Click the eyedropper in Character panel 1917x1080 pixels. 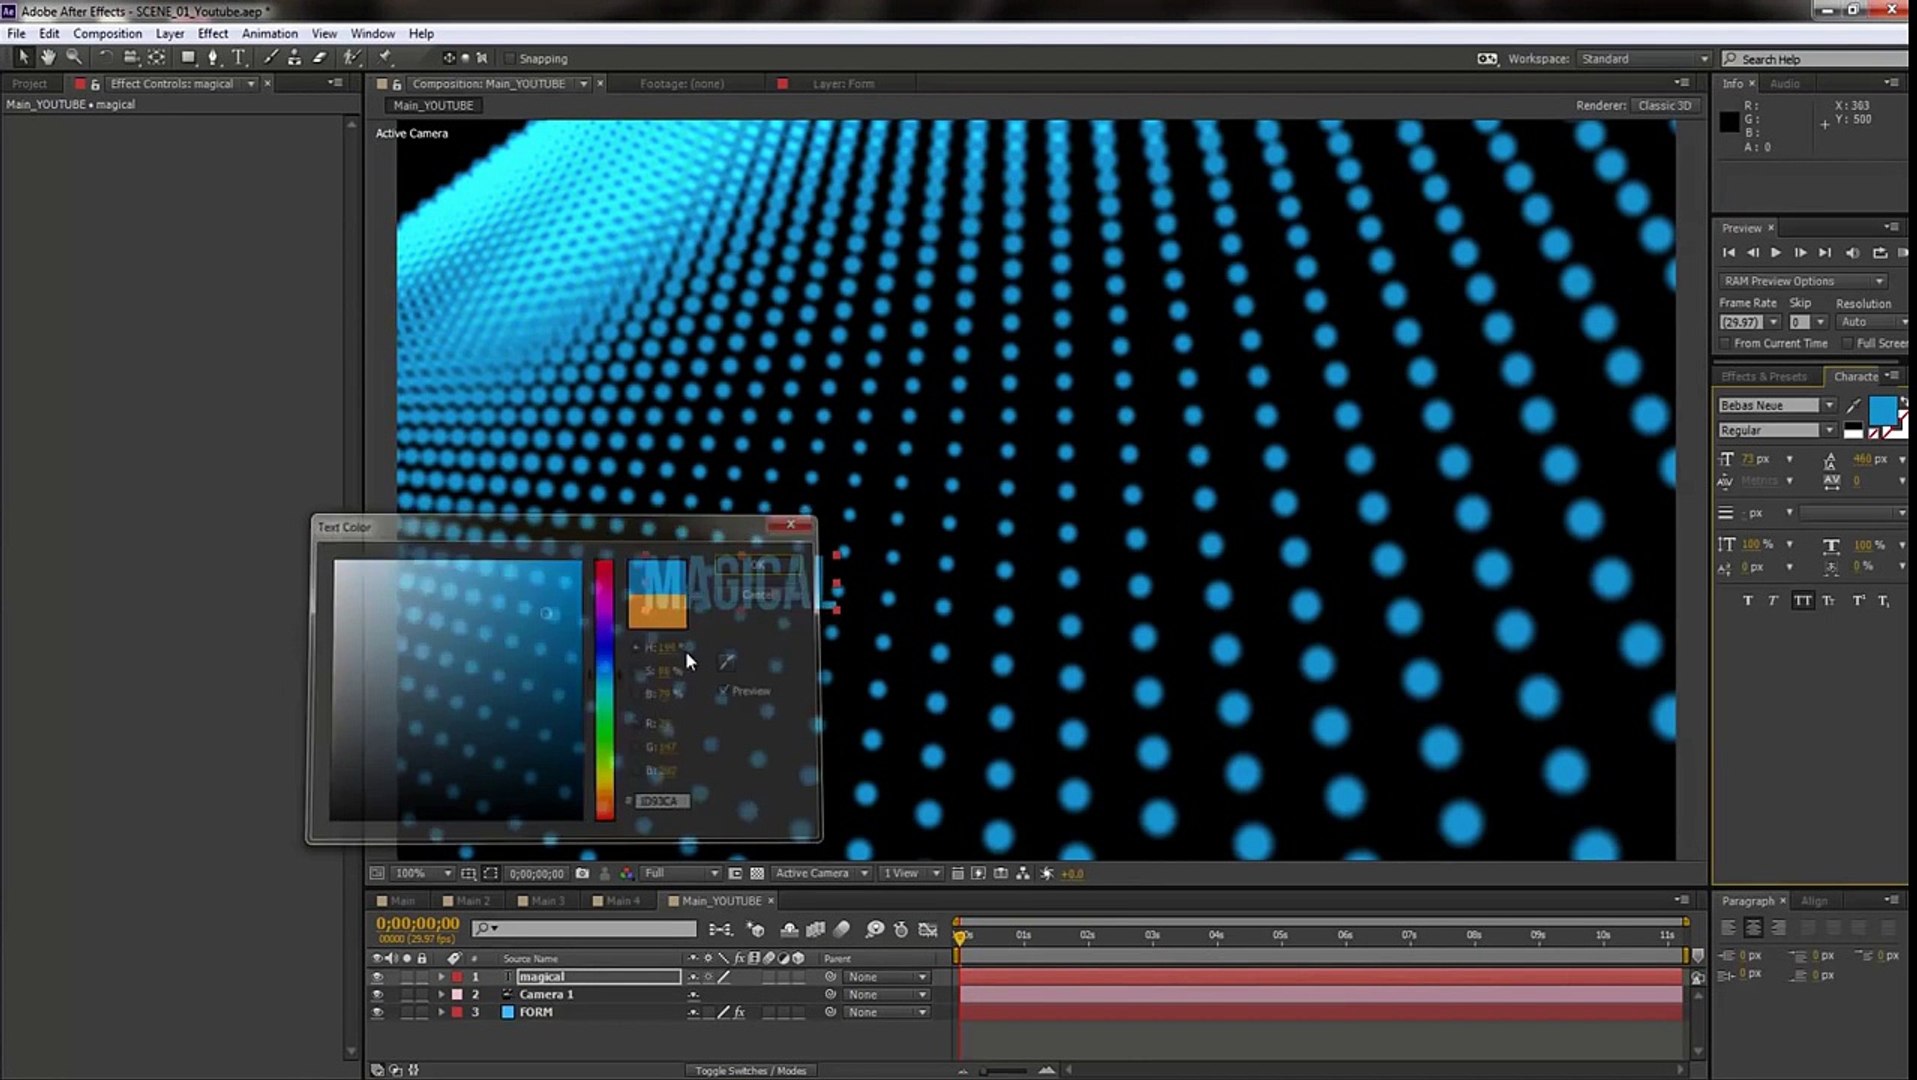tap(1853, 405)
